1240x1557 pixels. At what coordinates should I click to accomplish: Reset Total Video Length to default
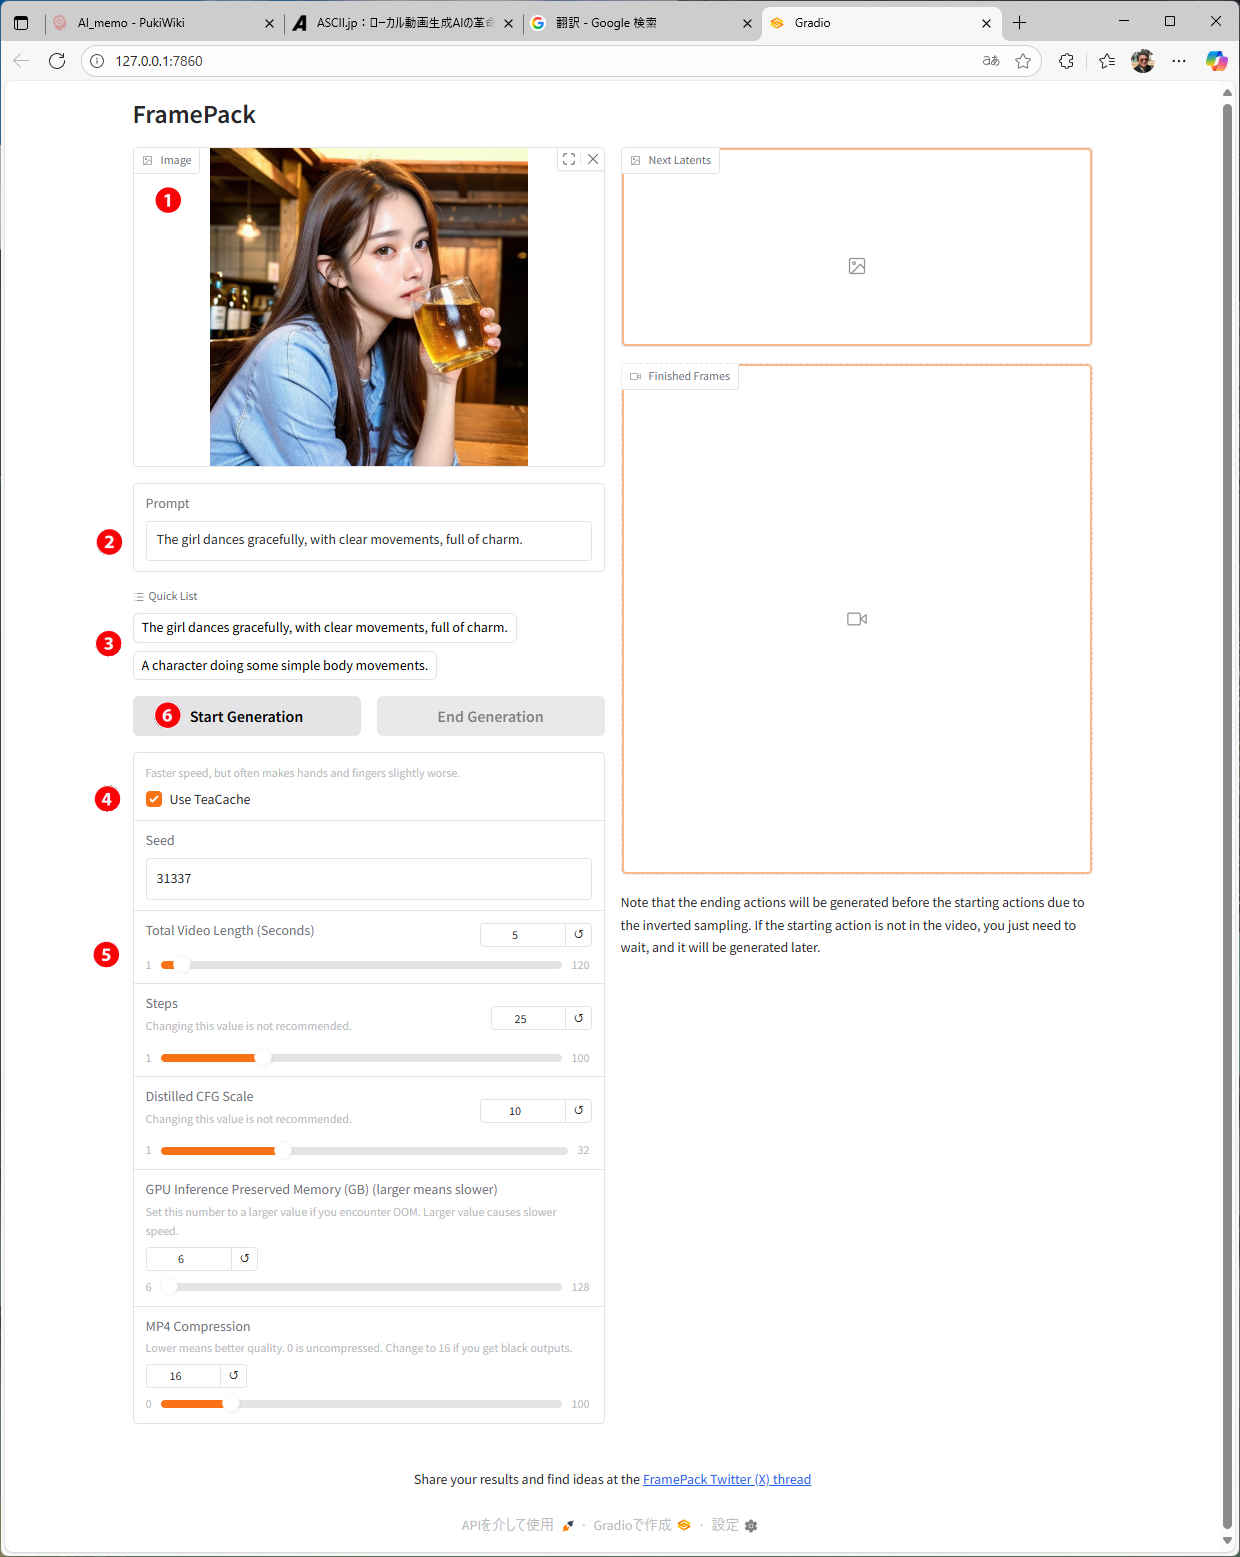[578, 935]
